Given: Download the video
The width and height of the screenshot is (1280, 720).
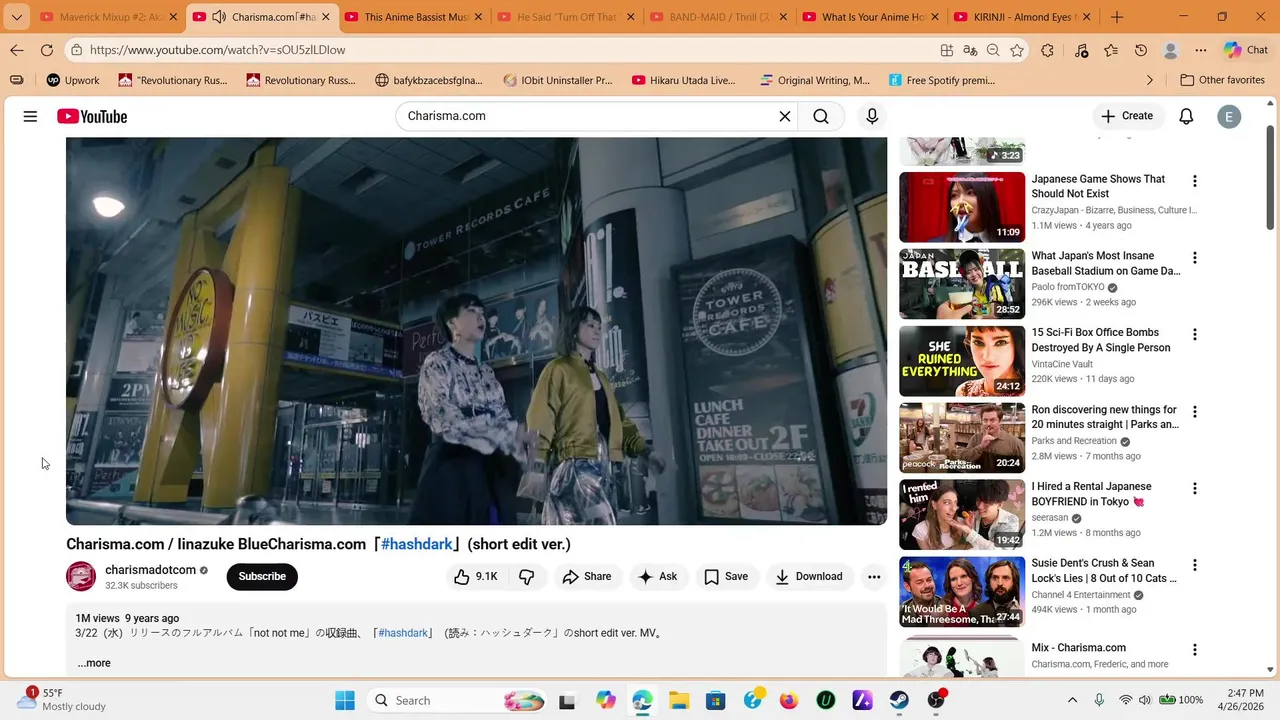Looking at the screenshot, I should [x=809, y=576].
